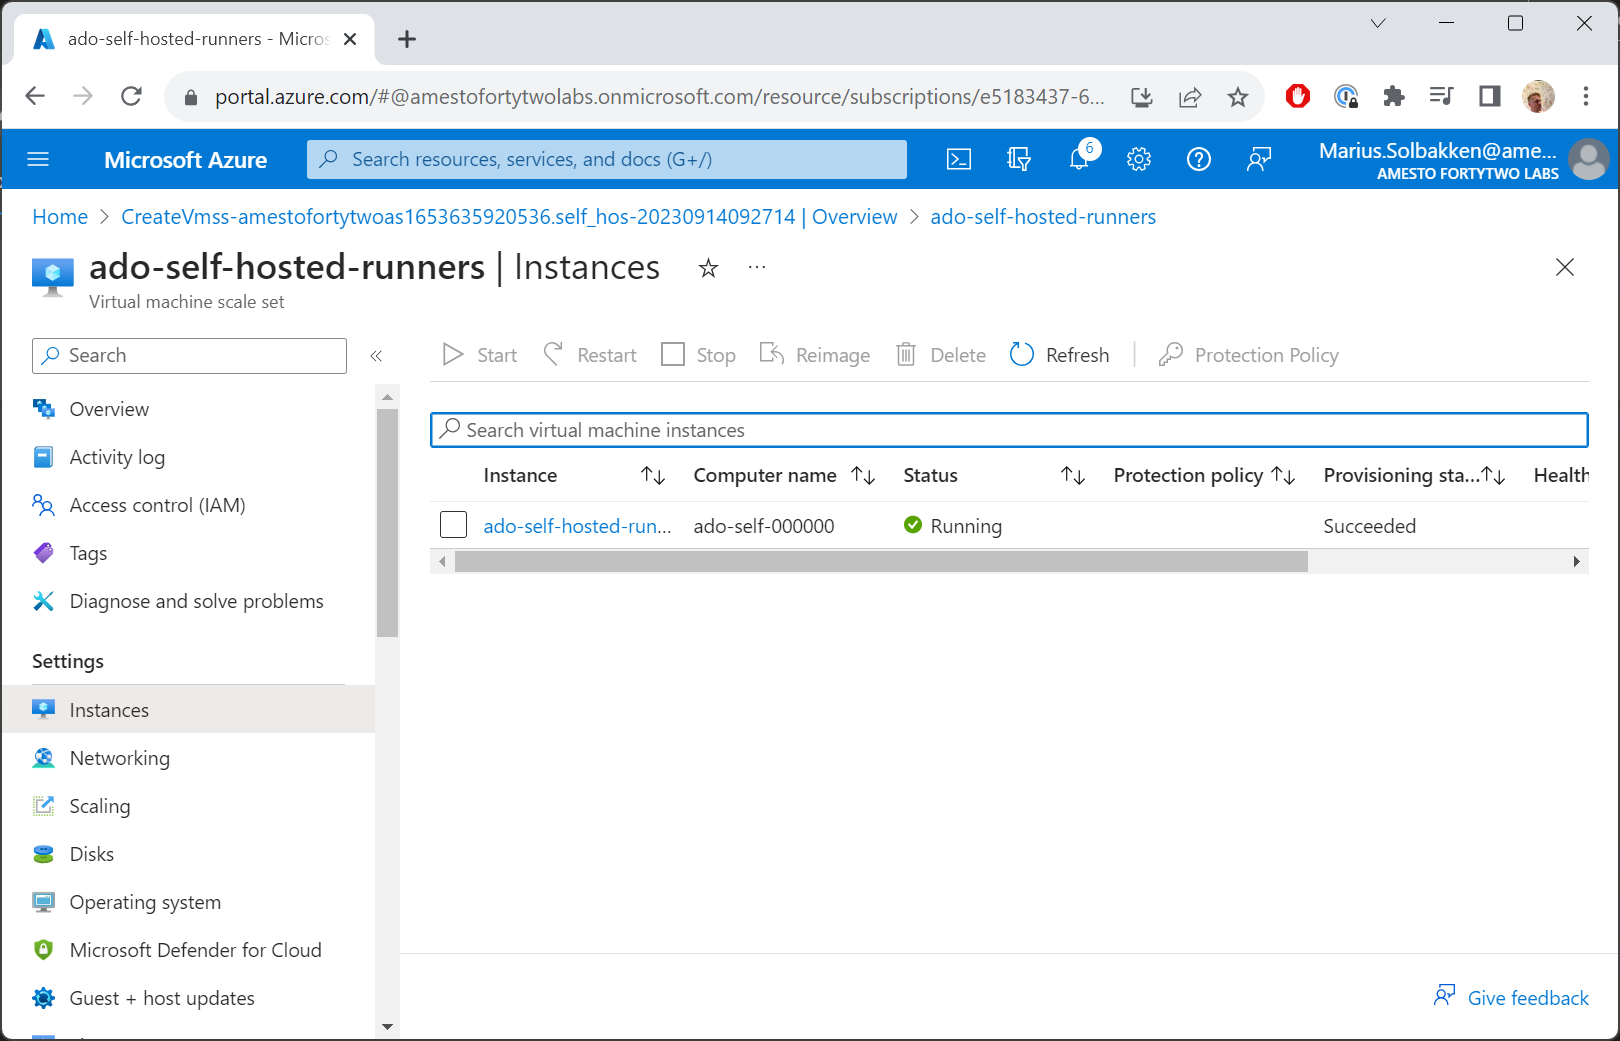Click the help question mark icon

(1198, 159)
